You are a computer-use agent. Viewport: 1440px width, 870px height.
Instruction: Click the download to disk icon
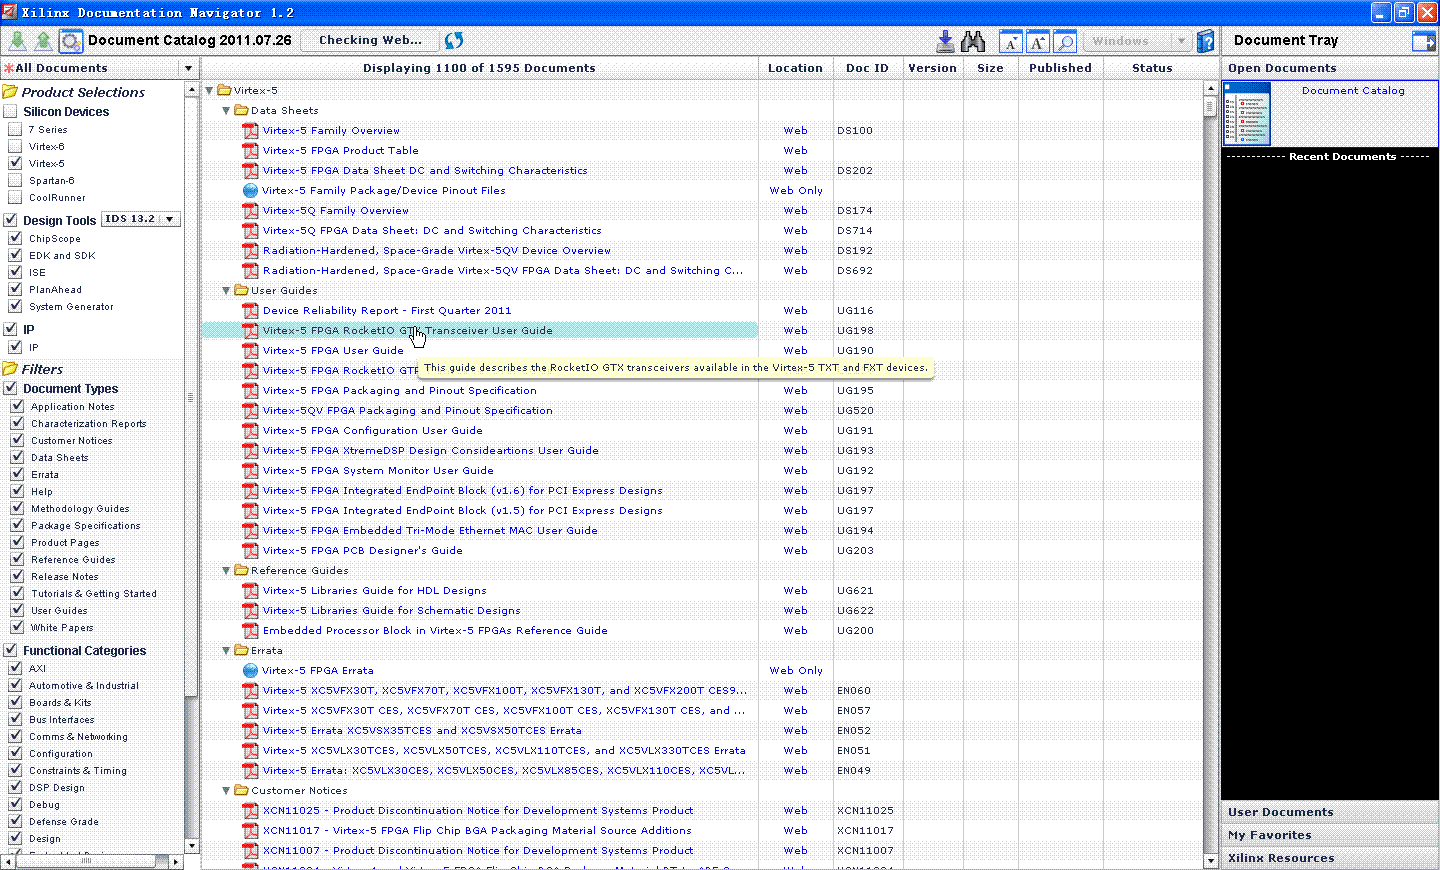(945, 41)
